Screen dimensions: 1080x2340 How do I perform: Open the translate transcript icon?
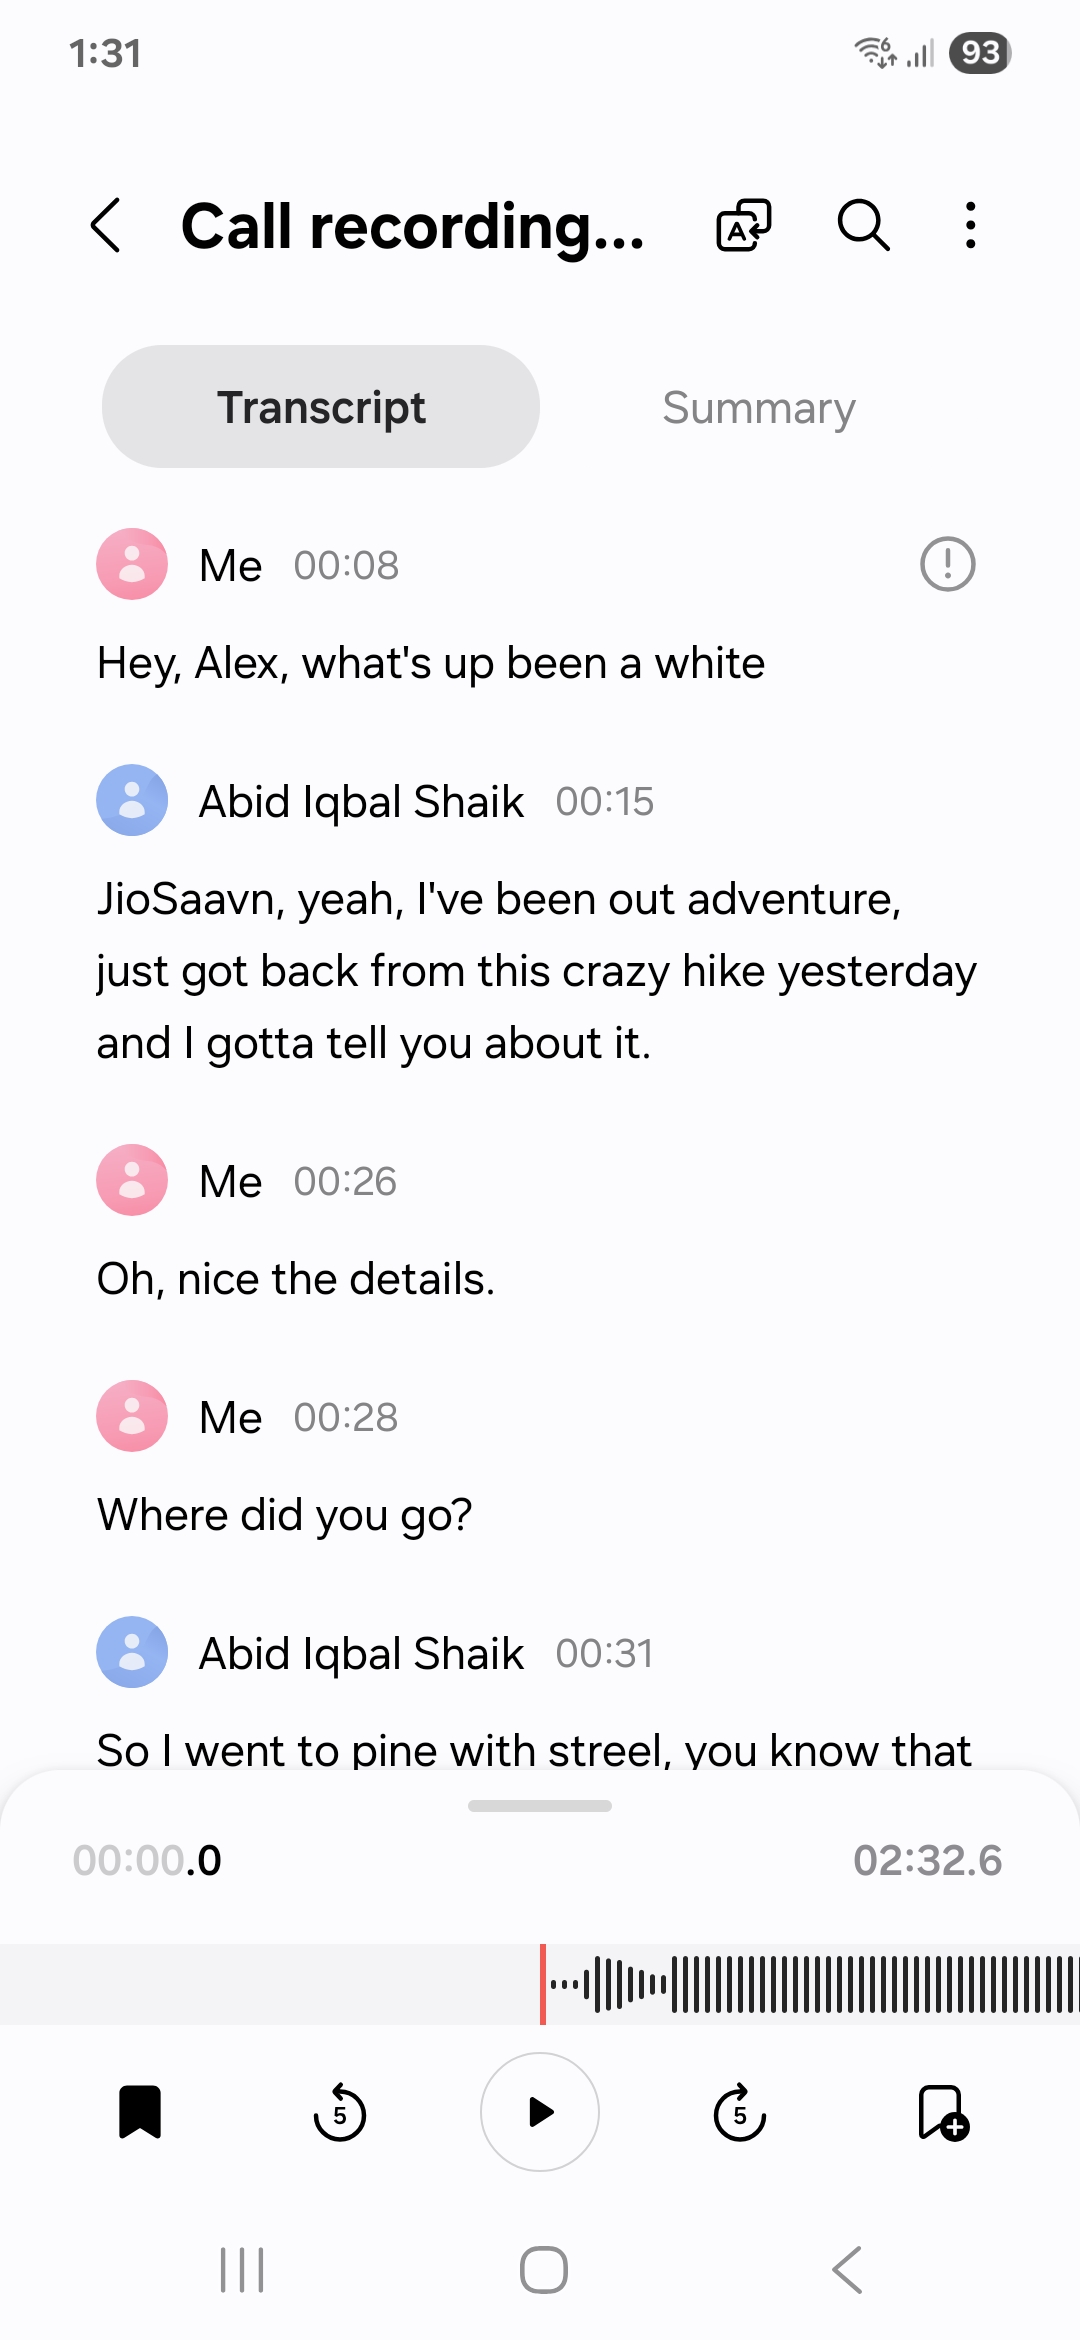744,225
